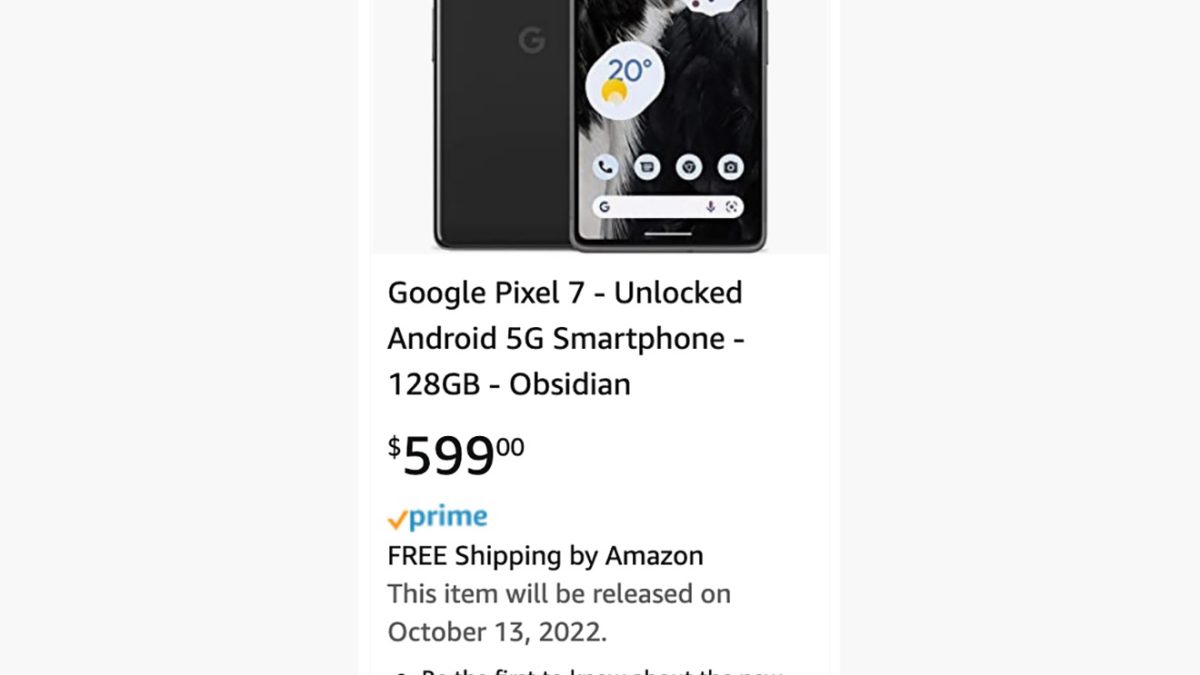Viewport: 1200px width, 675px height.
Task: Click the October 13, 2022 release date
Action: 497,632
